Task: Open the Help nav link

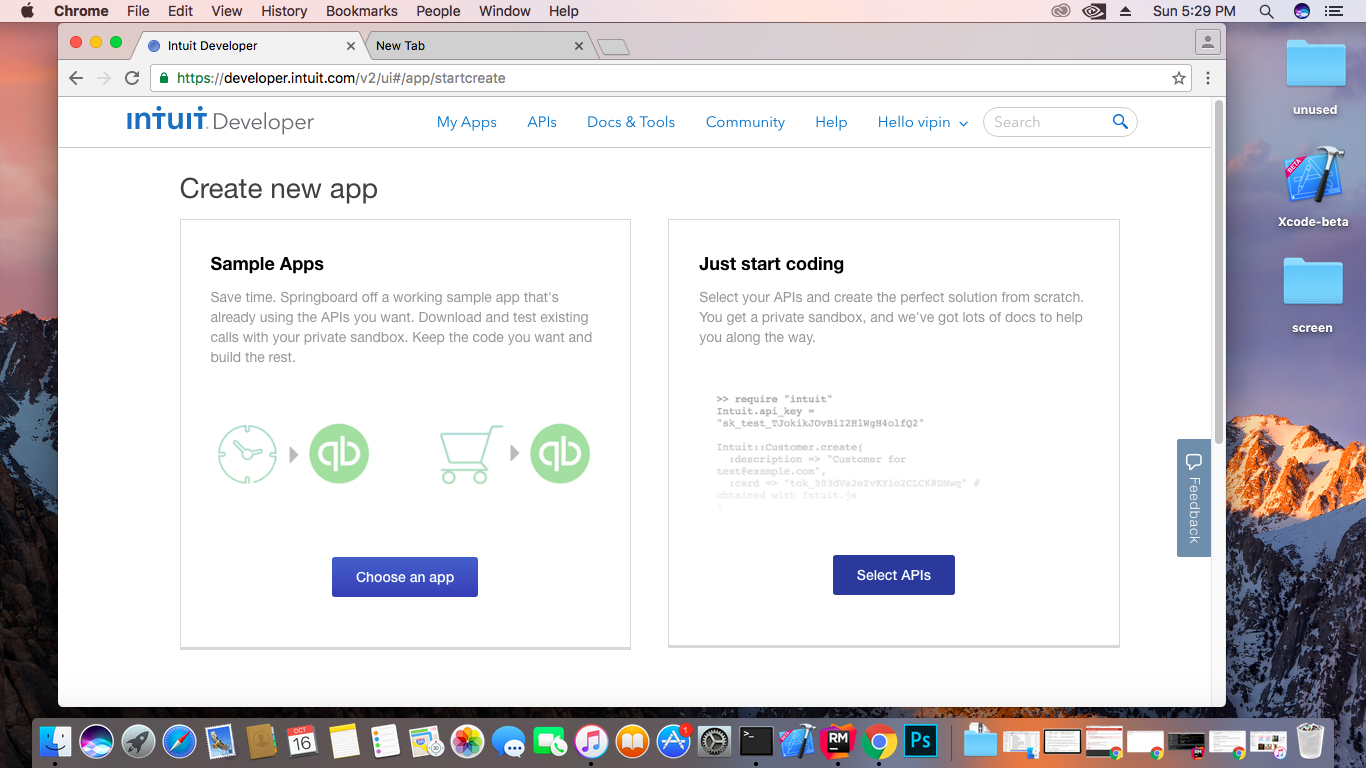Action: (831, 122)
